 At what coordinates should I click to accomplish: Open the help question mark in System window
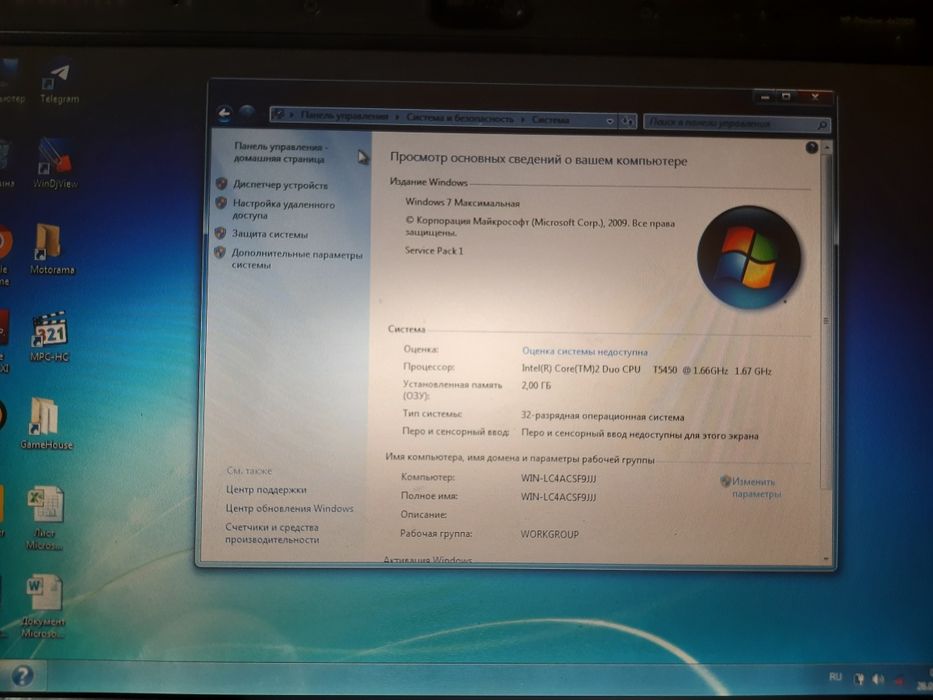[812, 148]
